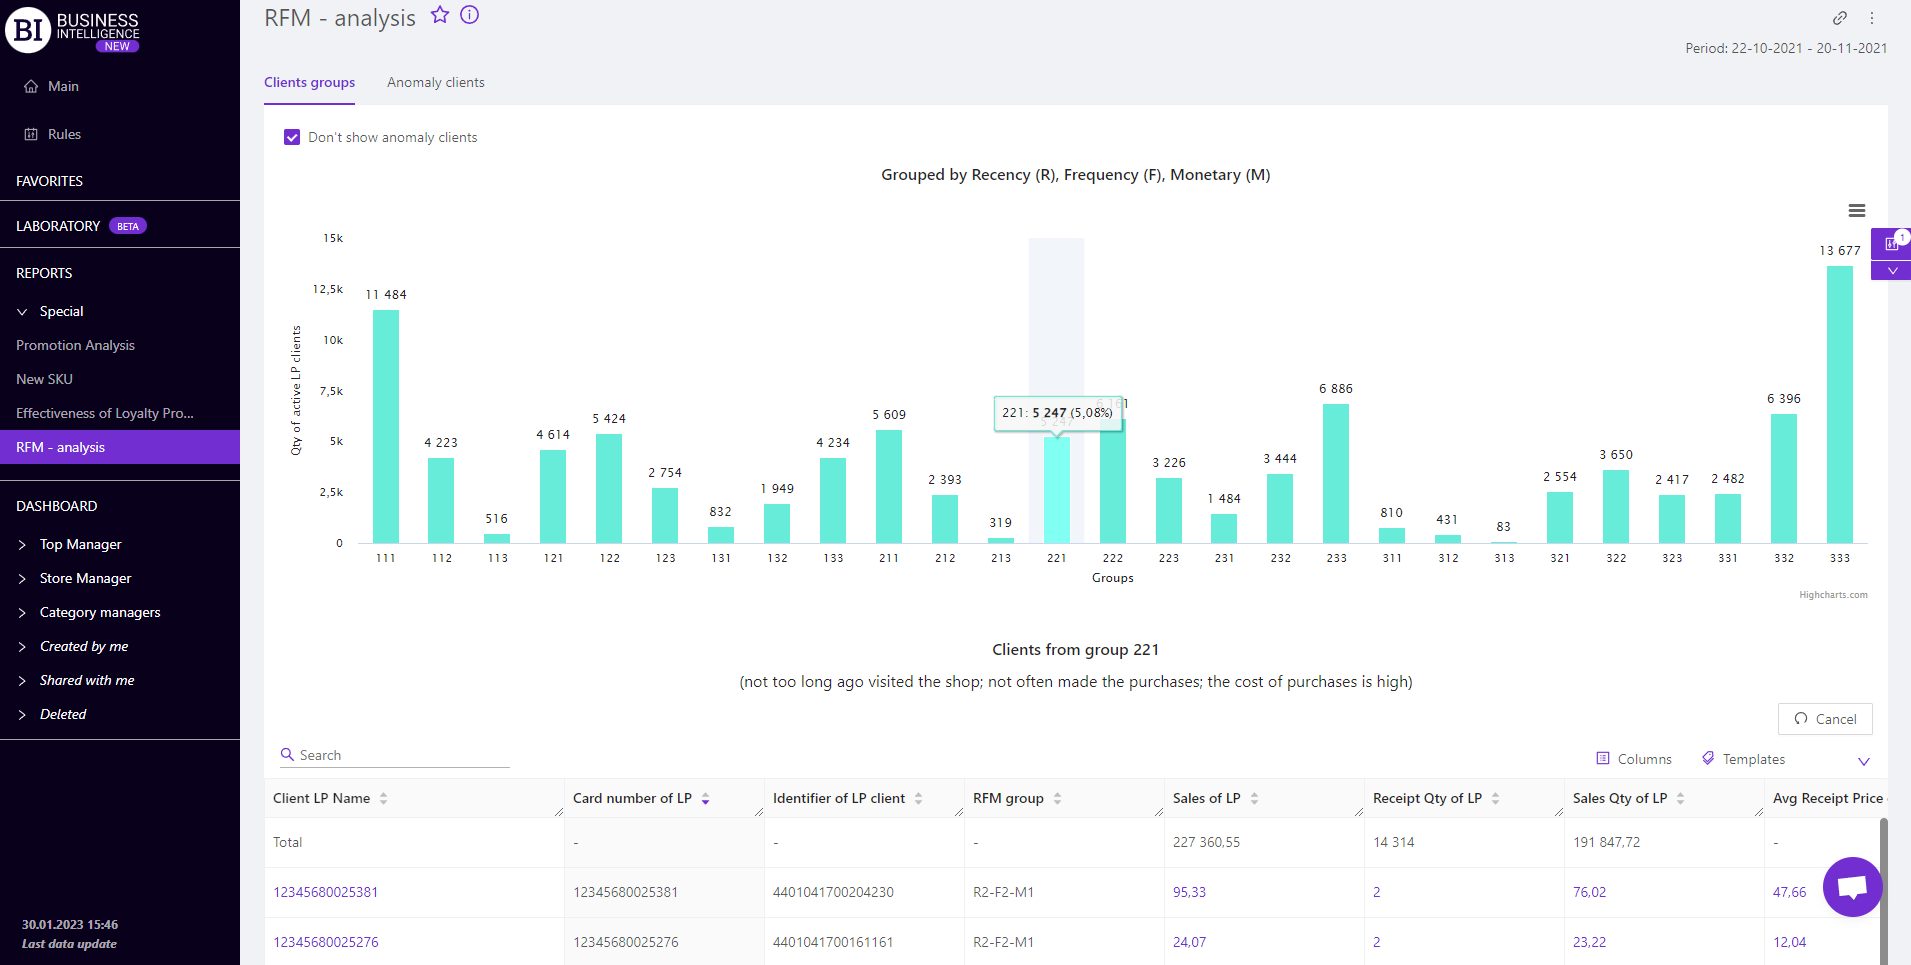Sort by Card number of LP
The image size is (1911, 965).
[705, 799]
